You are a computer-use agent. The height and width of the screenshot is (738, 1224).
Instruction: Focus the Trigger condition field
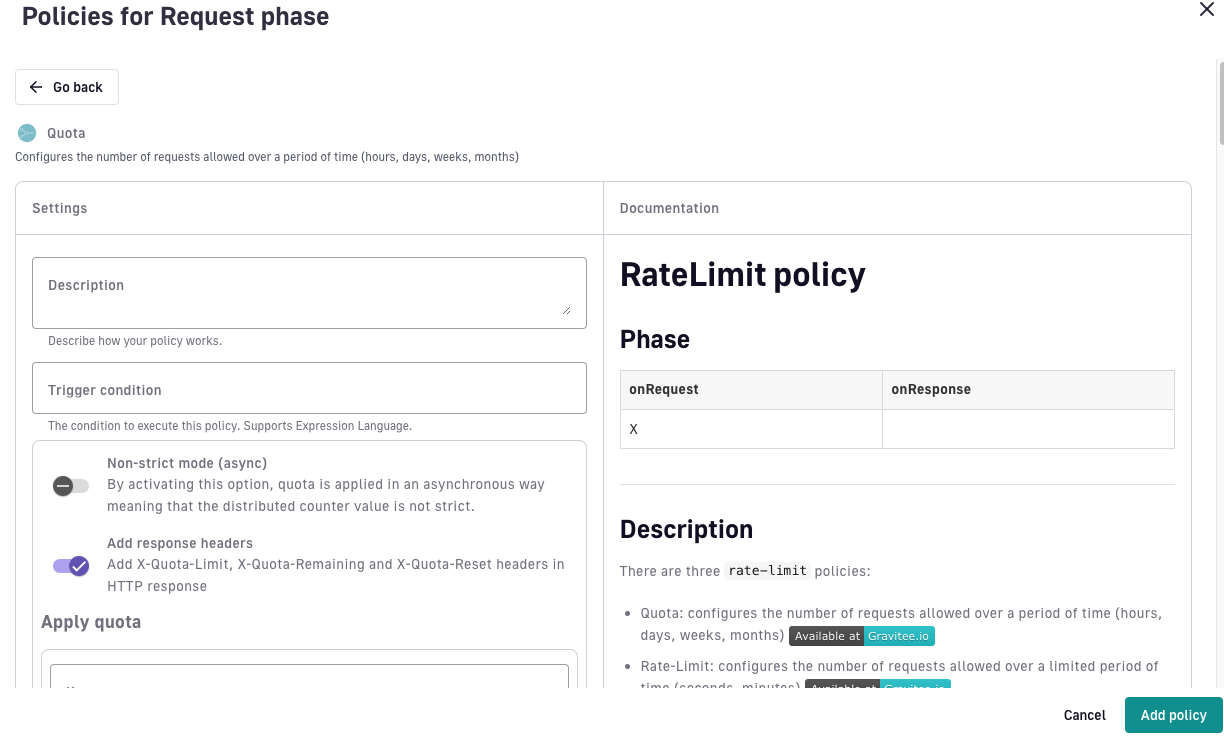pyautogui.click(x=309, y=388)
